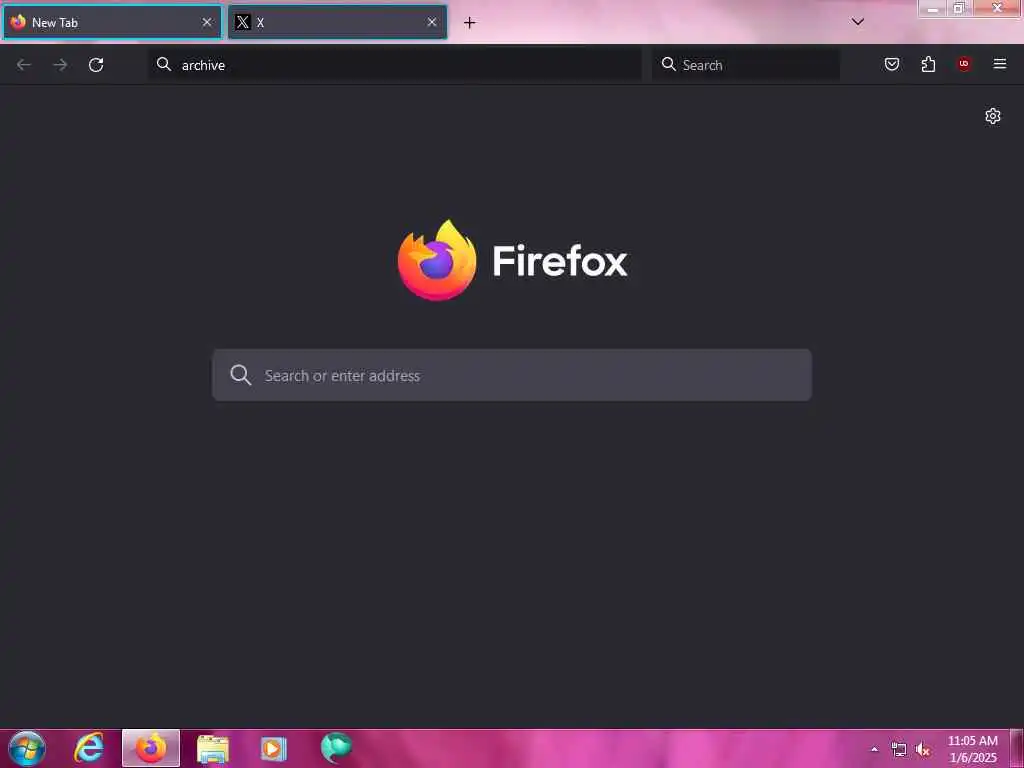
Task: Close the X tab
Action: coord(432,22)
